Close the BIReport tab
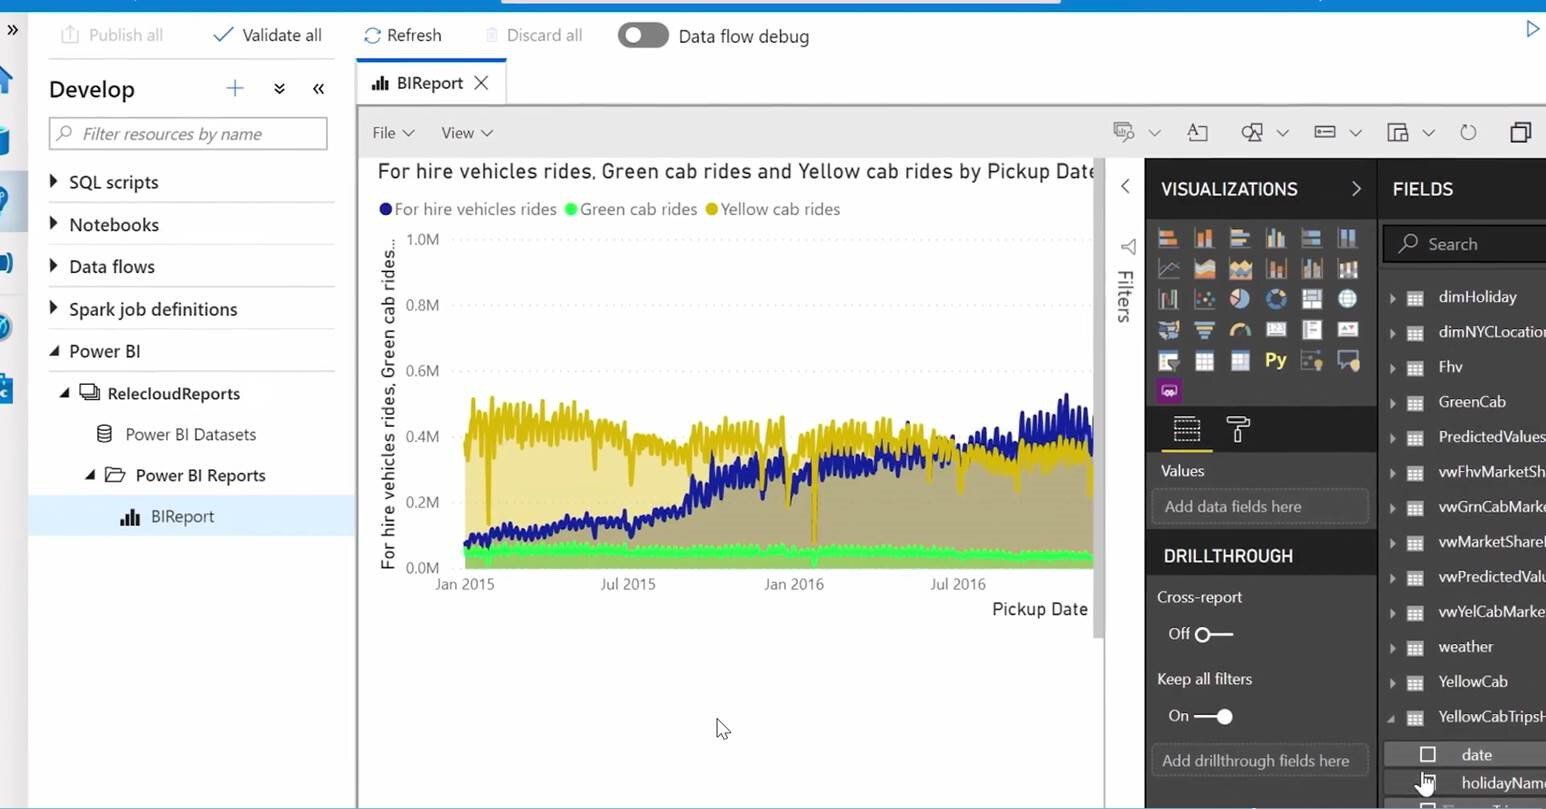 (x=481, y=83)
